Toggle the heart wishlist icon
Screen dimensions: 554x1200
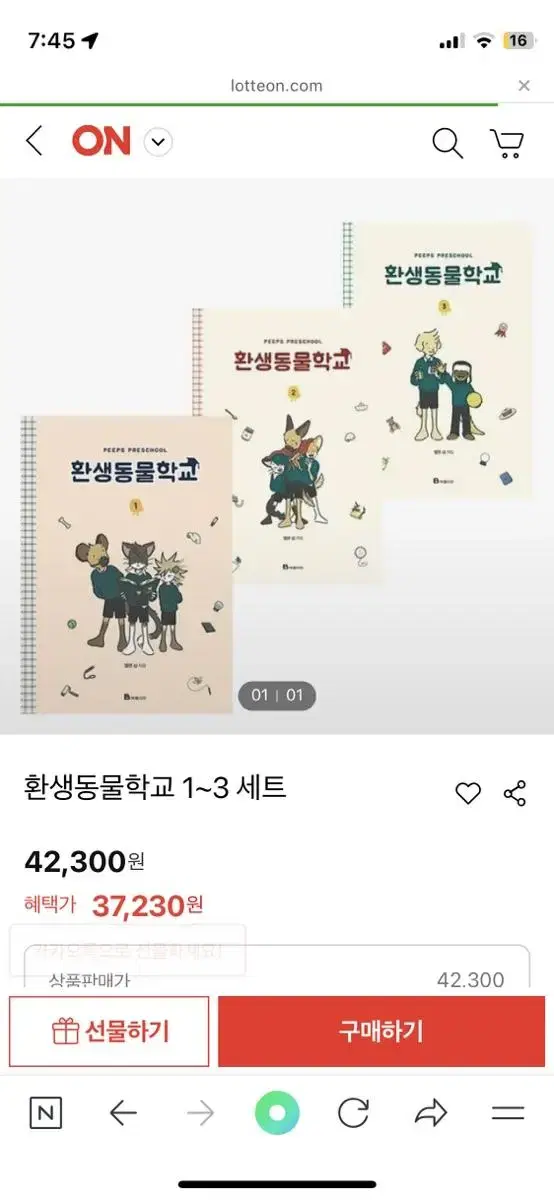click(468, 794)
